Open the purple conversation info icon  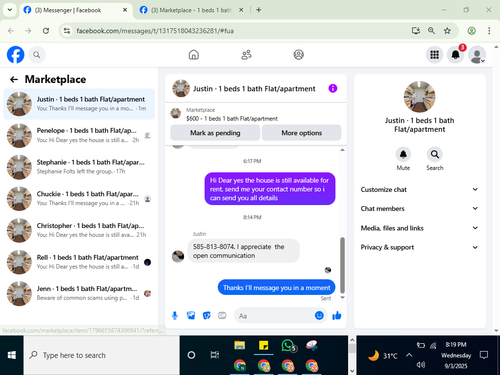pos(333,88)
